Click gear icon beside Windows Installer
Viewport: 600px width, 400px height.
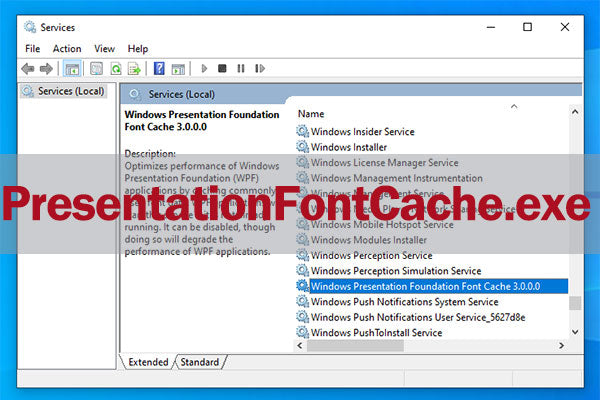pyautogui.click(x=302, y=147)
